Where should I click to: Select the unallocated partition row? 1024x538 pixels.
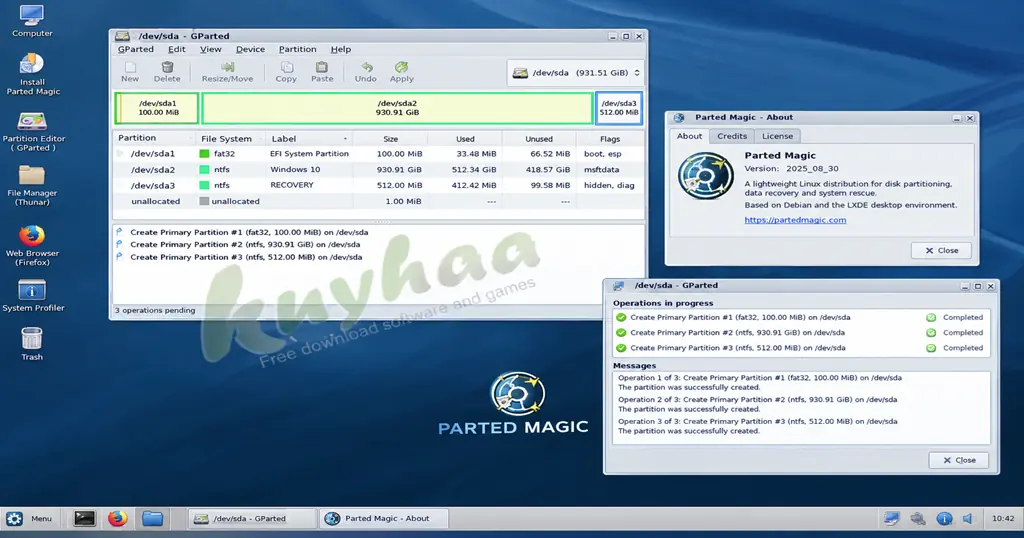point(379,201)
